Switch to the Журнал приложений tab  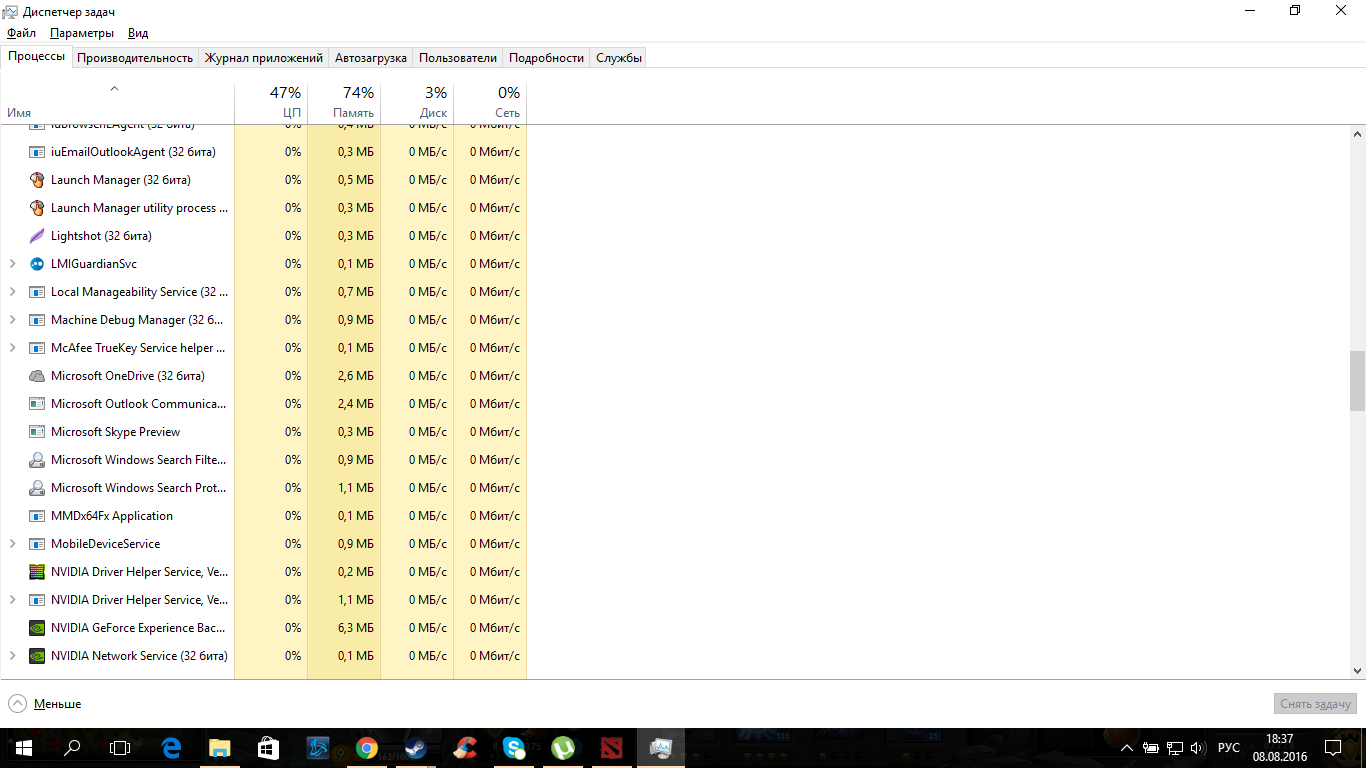point(264,58)
